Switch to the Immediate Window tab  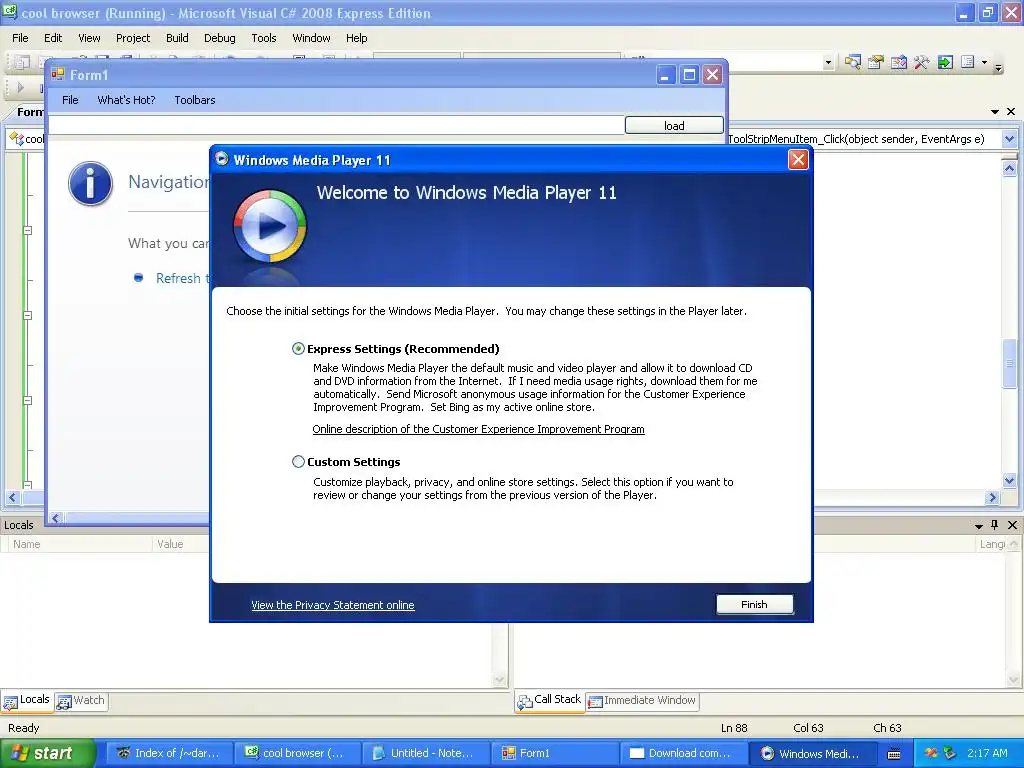tap(642, 700)
